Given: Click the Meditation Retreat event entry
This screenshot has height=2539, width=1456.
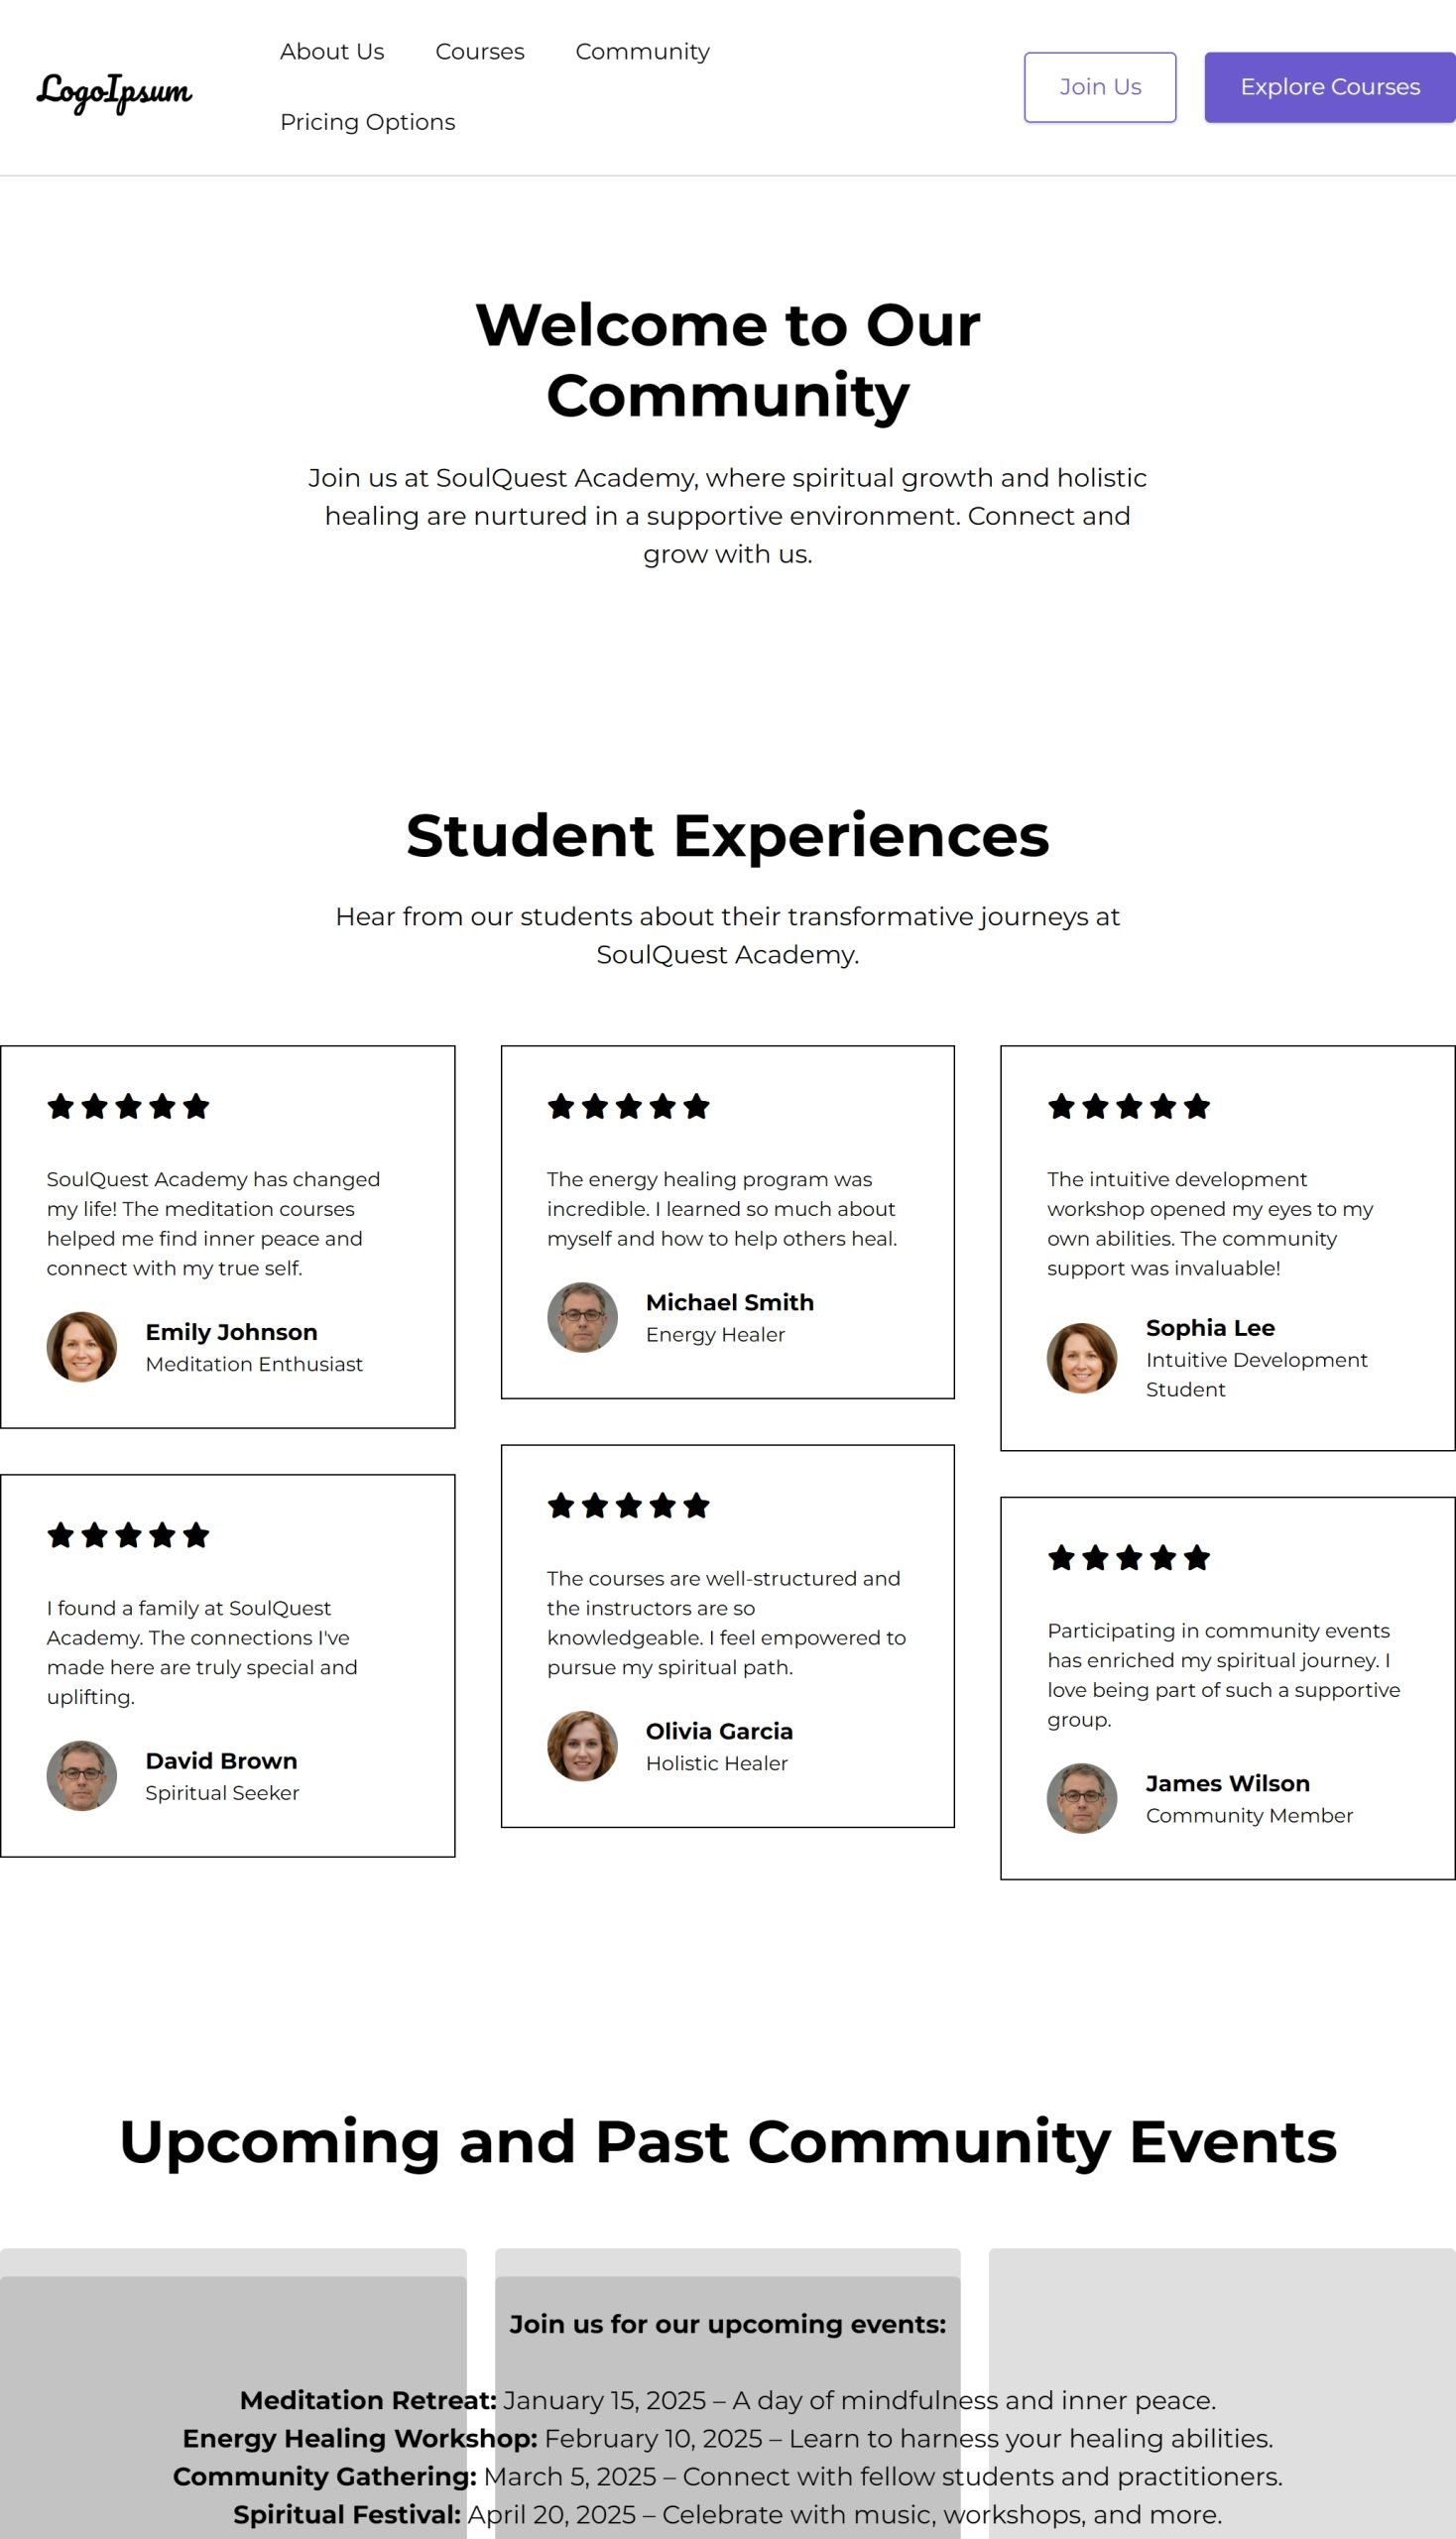Looking at the screenshot, I should [728, 2400].
